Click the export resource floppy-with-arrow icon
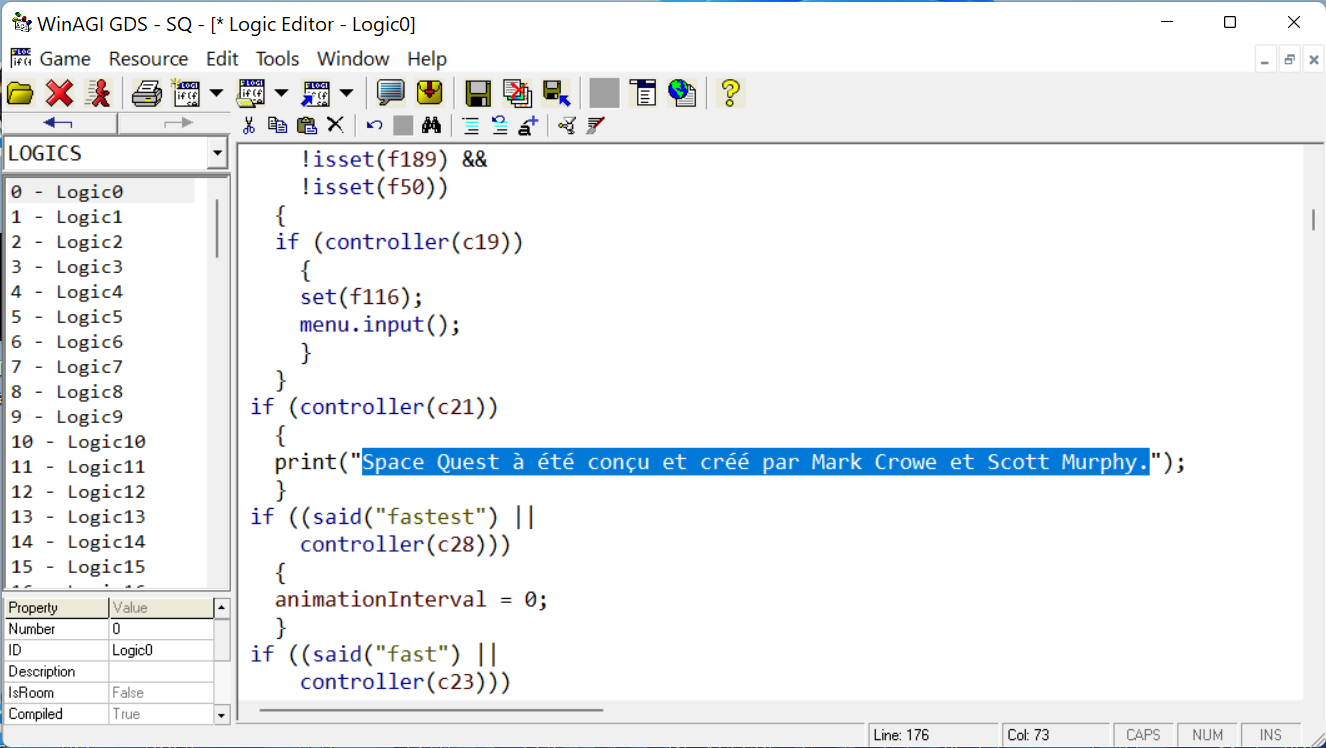This screenshot has width=1326, height=748. tap(556, 93)
